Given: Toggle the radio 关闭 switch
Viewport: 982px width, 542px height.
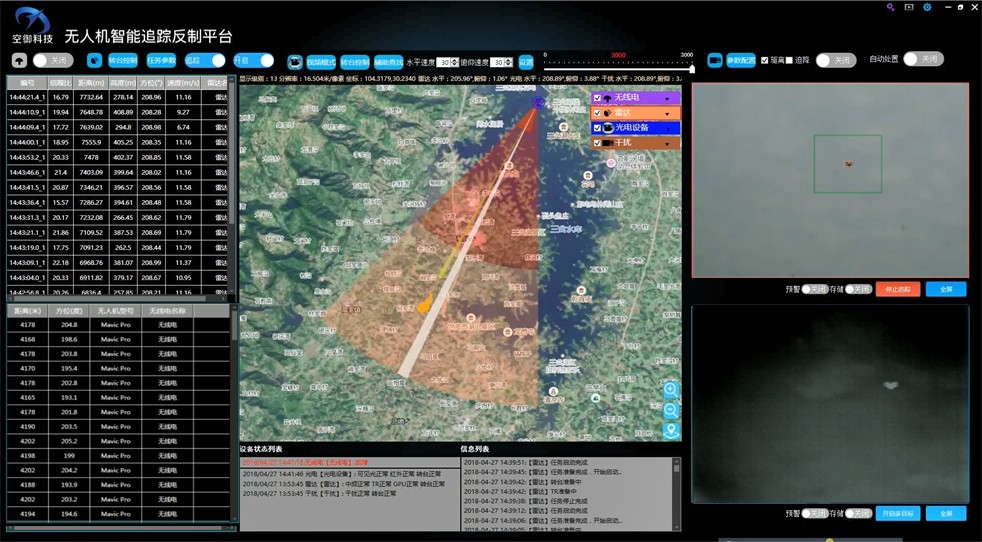Looking at the screenshot, I should coord(53,61).
